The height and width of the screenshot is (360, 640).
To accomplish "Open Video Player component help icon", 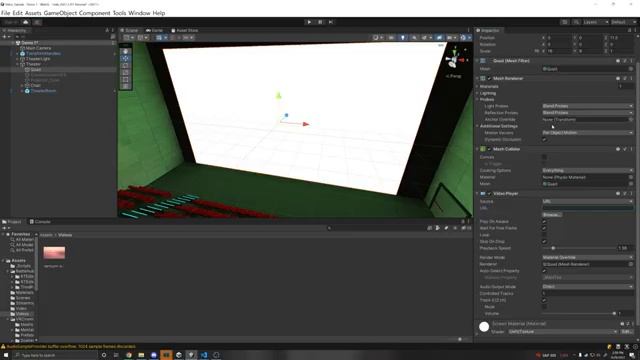I will [x=618, y=193].
